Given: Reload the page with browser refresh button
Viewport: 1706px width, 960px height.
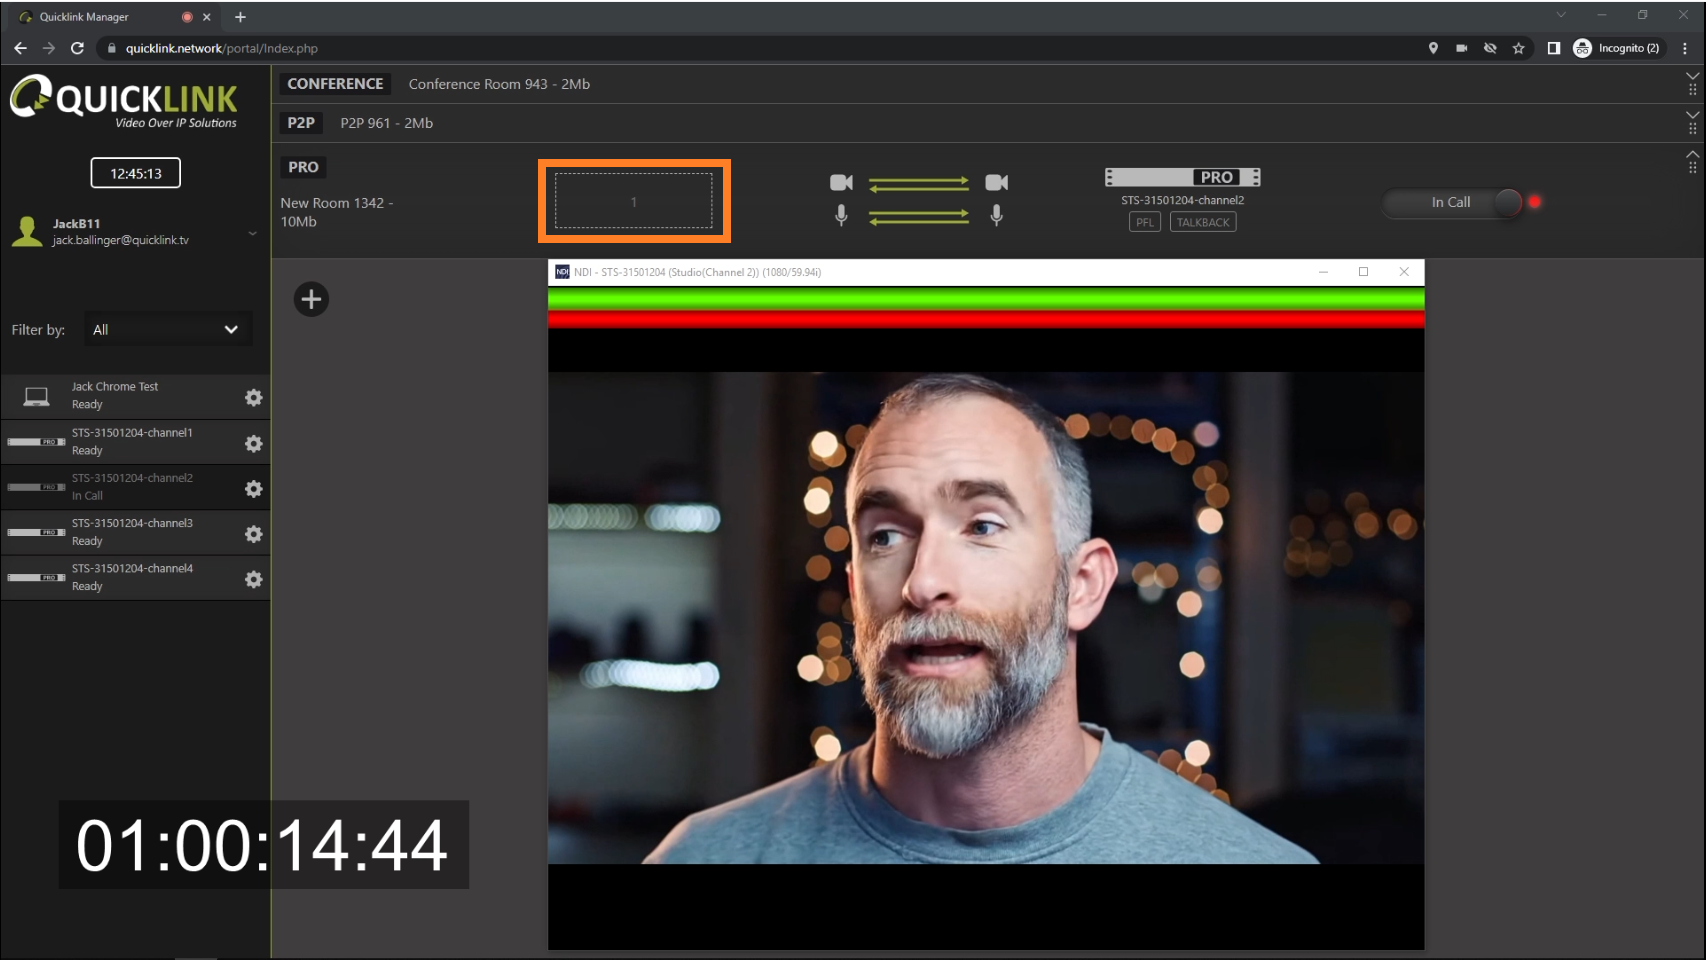Looking at the screenshot, I should [77, 48].
